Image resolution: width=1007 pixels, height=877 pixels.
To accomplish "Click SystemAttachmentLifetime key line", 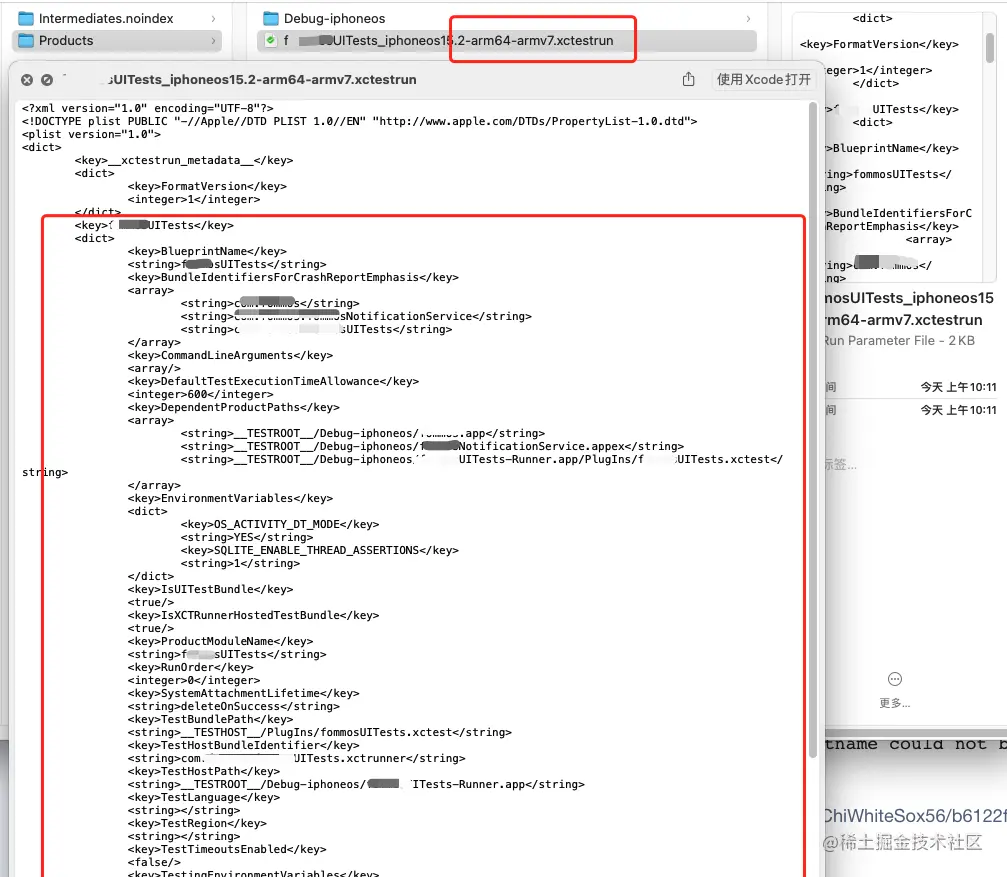I will pos(243,693).
